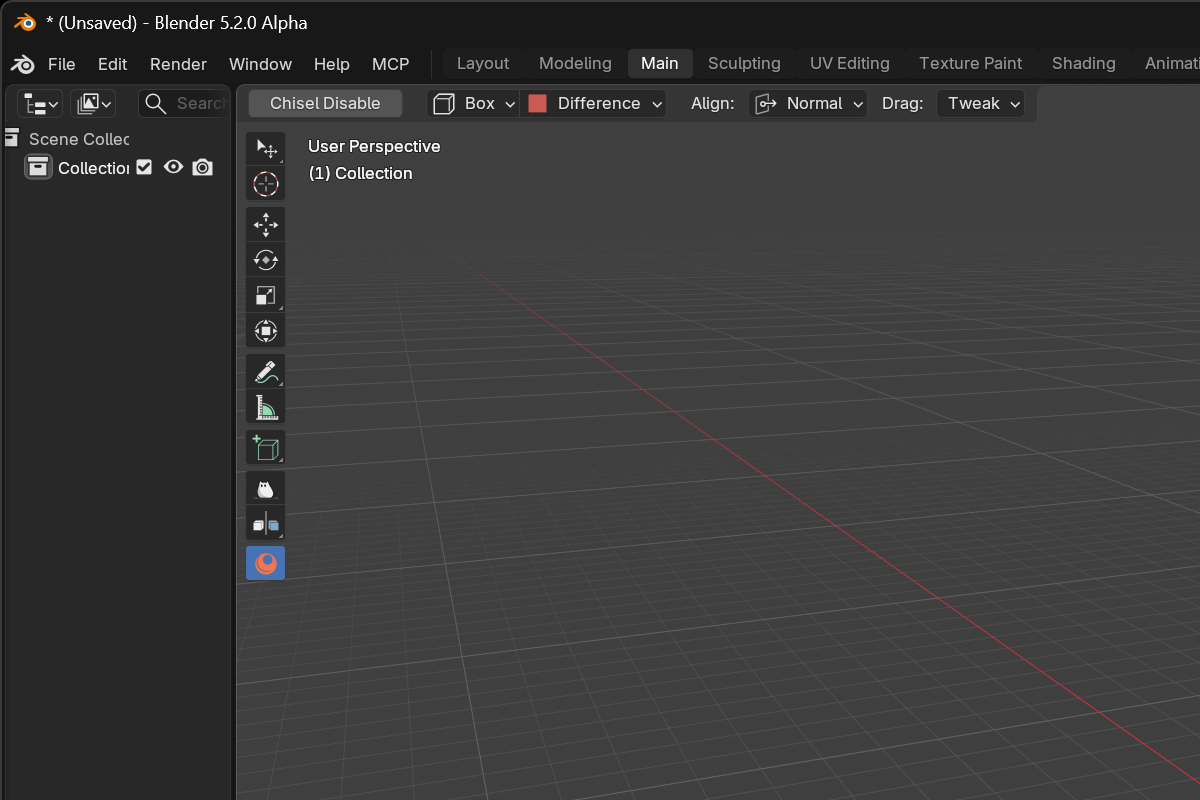Viewport: 1200px width, 800px height.
Task: Open the outliner editor type dropdown
Action: [41, 103]
